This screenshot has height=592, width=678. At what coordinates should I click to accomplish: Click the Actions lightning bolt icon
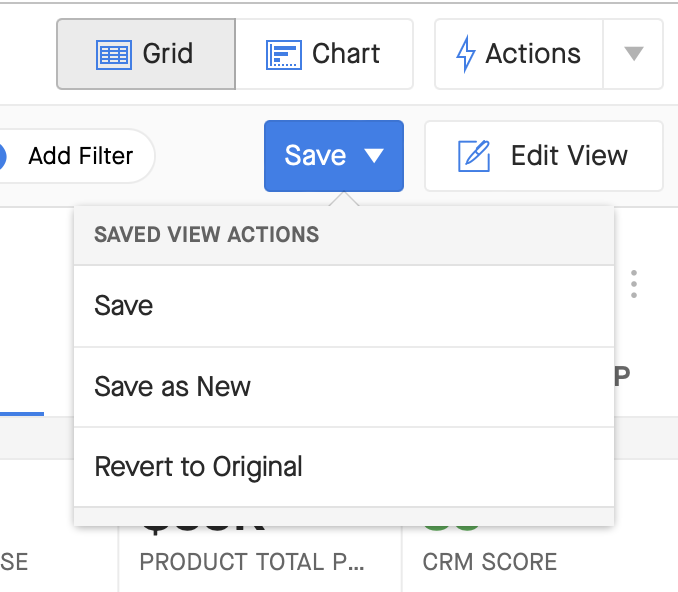(466, 54)
